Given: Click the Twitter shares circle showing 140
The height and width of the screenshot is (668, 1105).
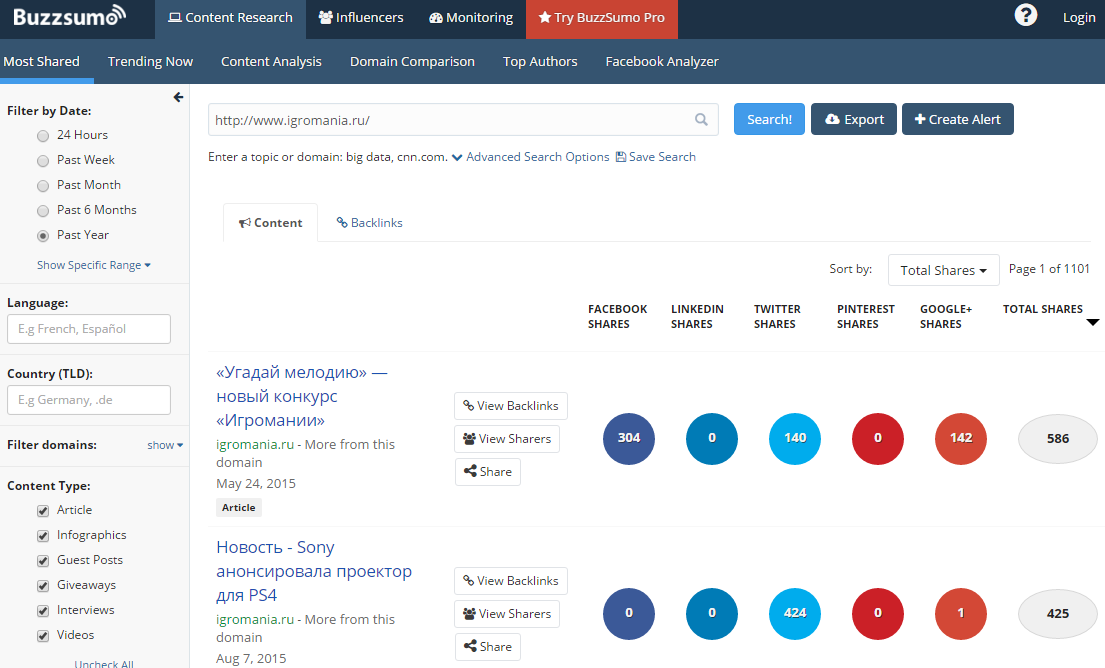Looking at the screenshot, I should pos(795,438).
